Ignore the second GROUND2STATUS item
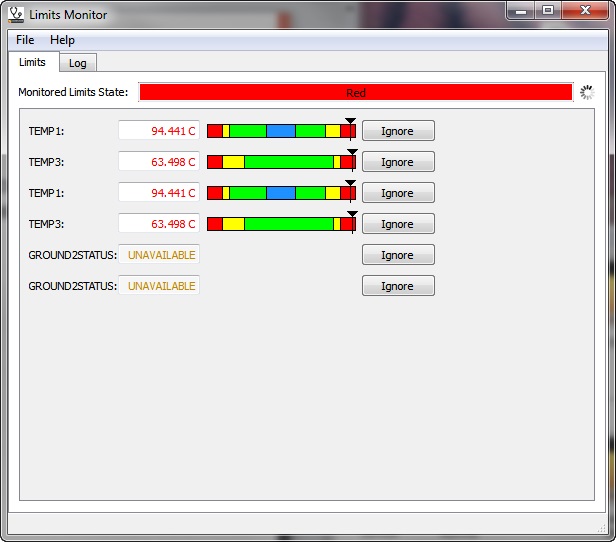The height and width of the screenshot is (542, 616). (x=398, y=286)
